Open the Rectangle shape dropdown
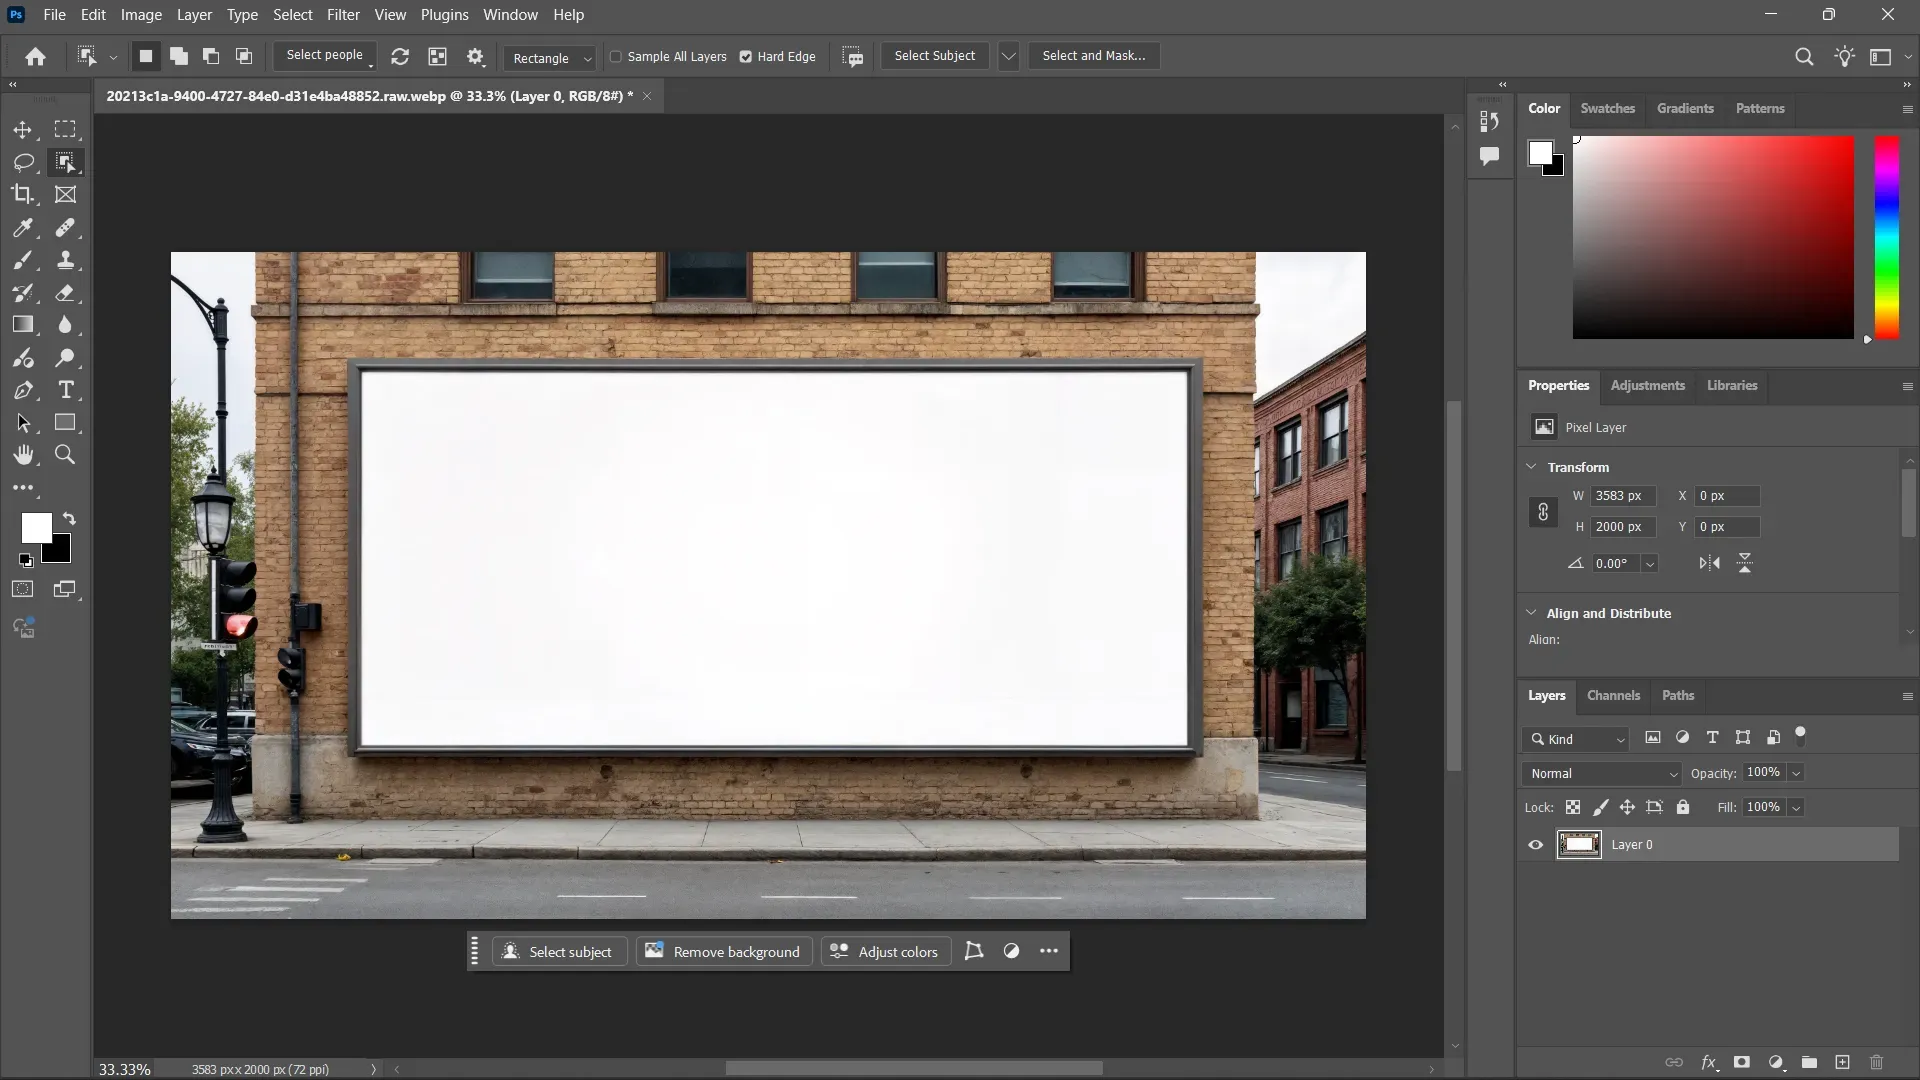This screenshot has width=1920, height=1080. pos(586,59)
